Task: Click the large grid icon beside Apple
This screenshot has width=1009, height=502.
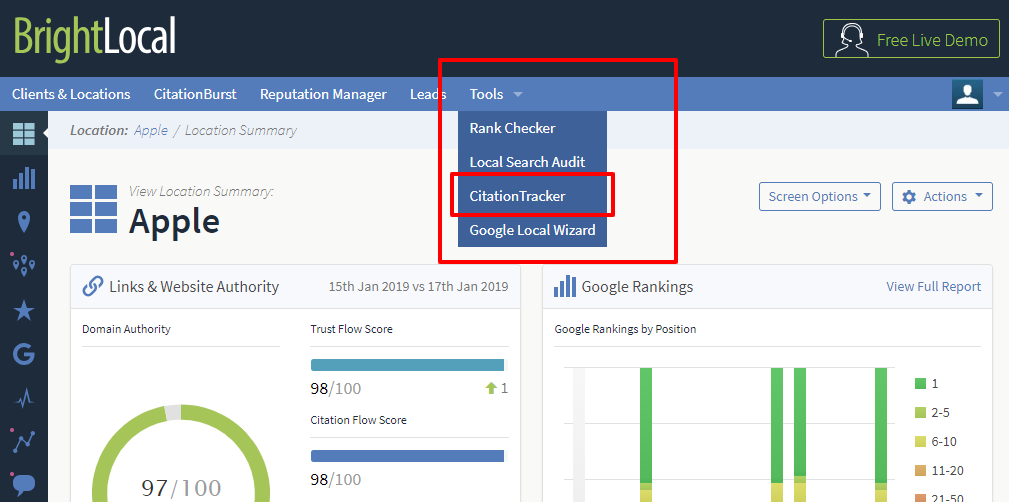Action: point(93,209)
